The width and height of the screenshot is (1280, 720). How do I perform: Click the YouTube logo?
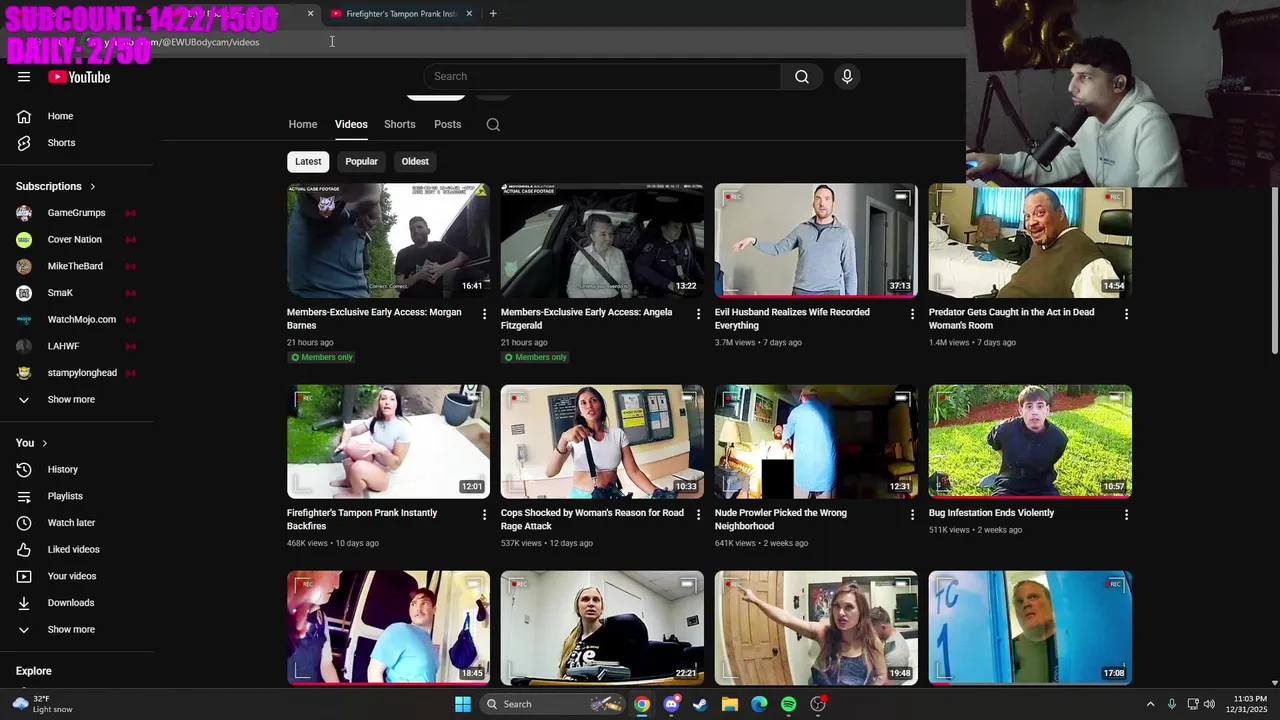point(79,77)
